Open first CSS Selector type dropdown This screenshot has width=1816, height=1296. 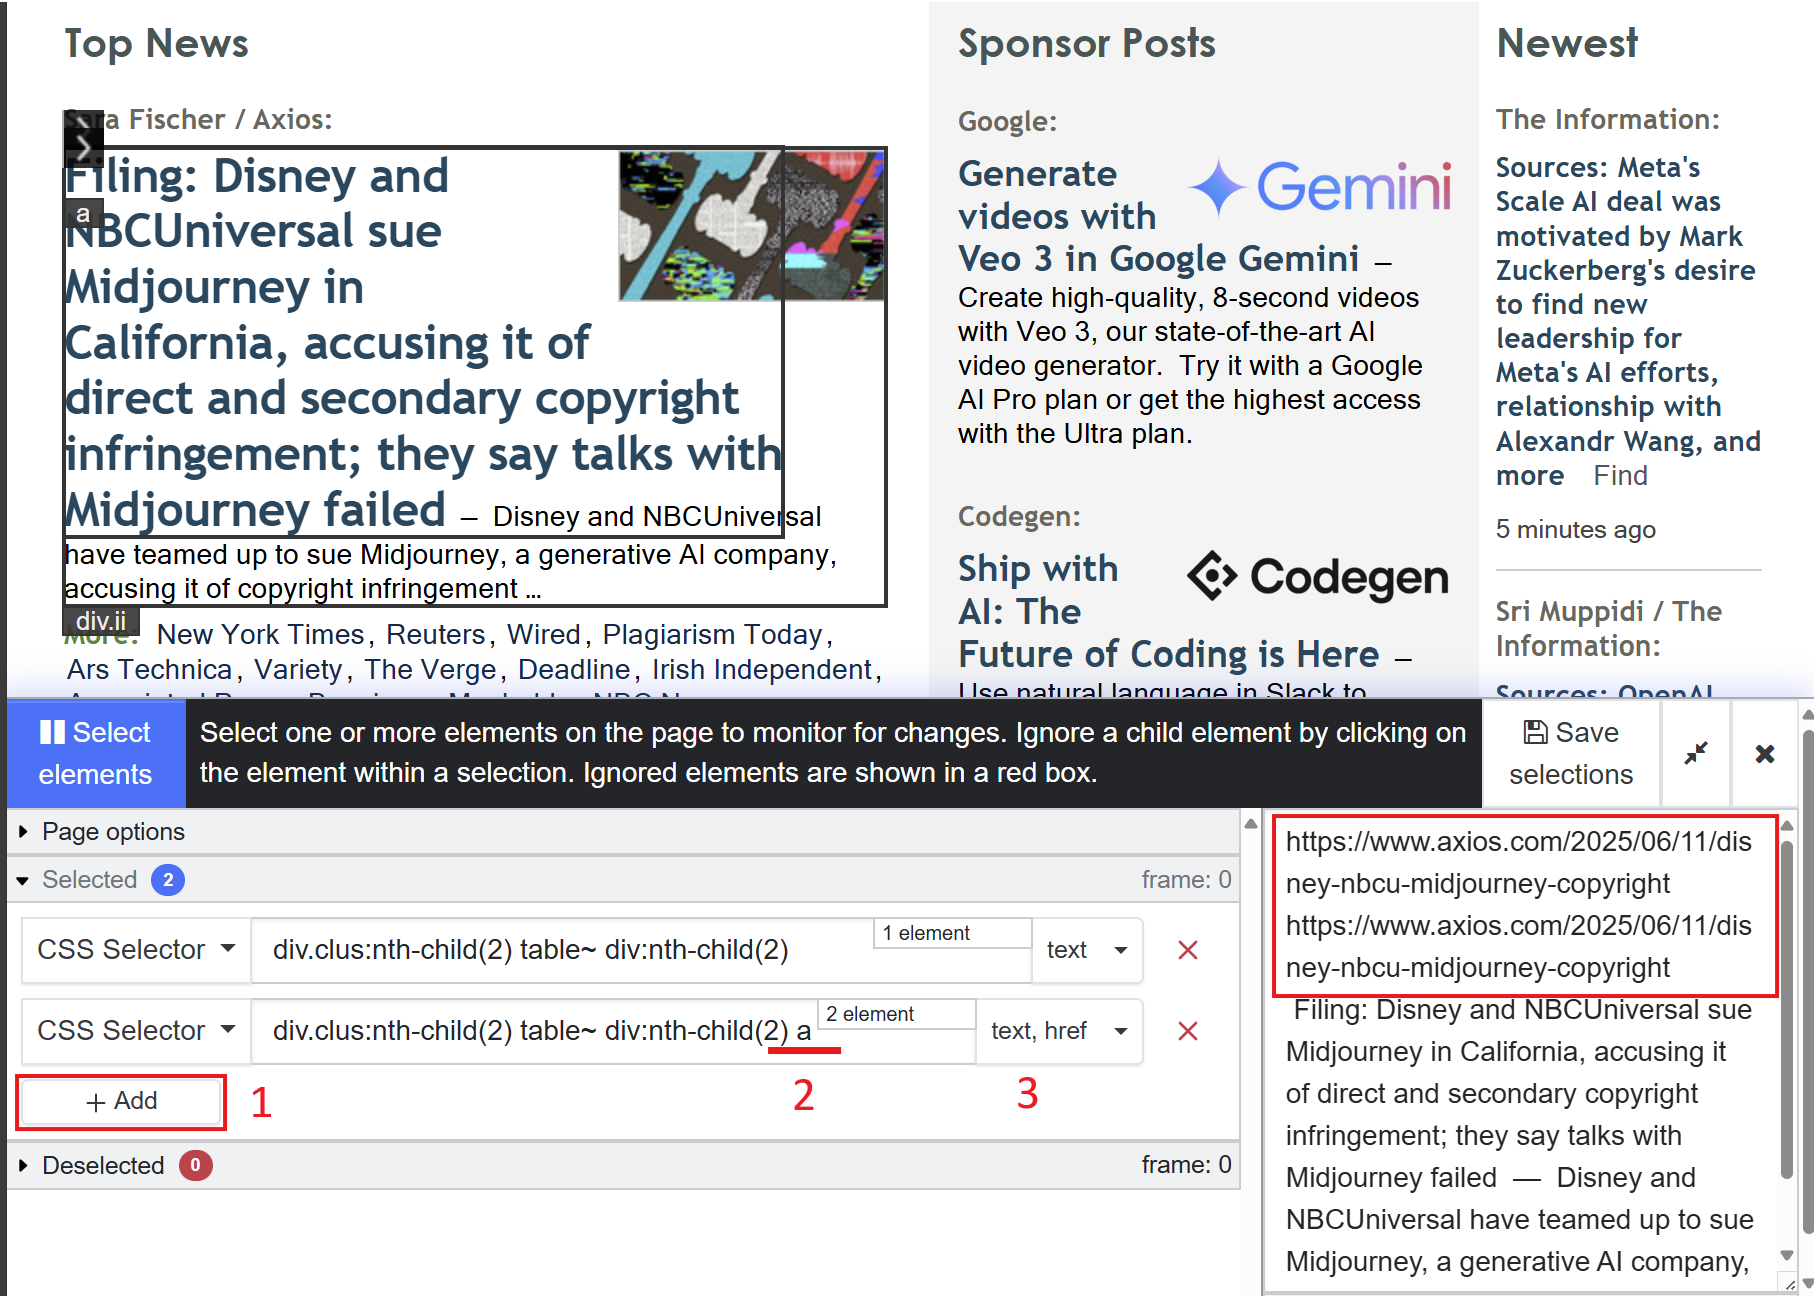coord(136,949)
